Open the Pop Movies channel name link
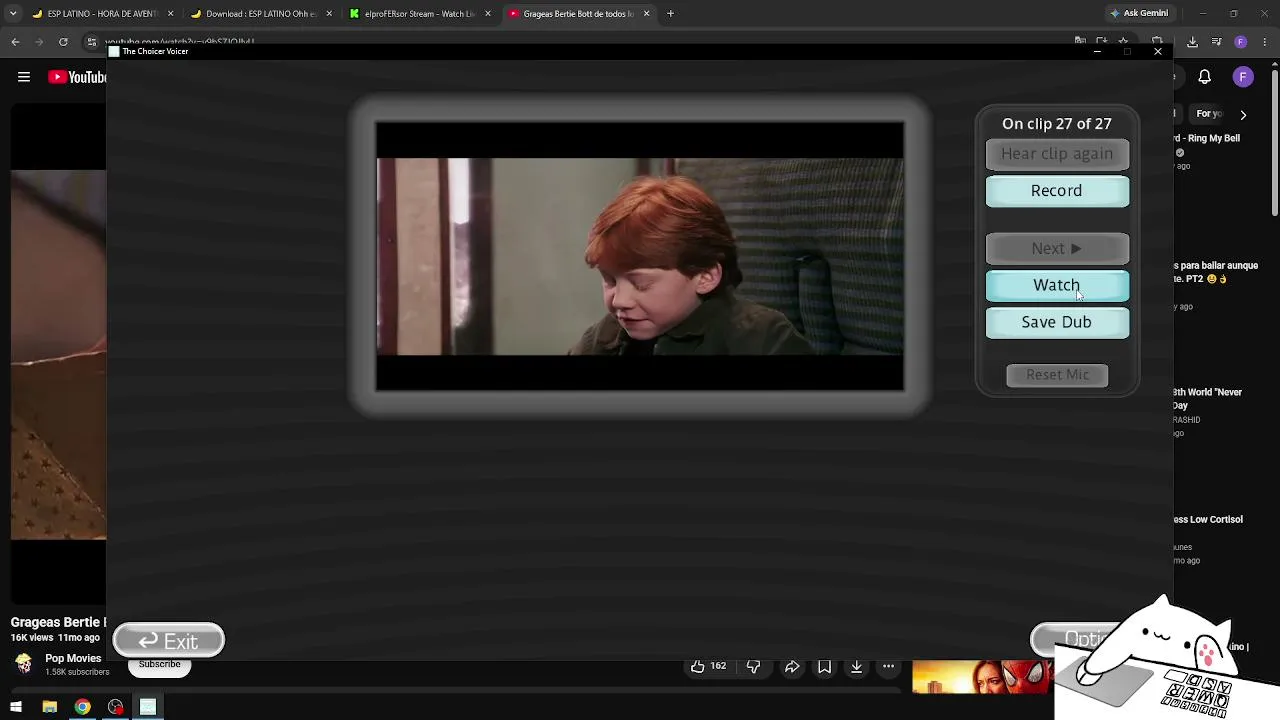Viewport: 1280px width, 720px height. click(73, 659)
